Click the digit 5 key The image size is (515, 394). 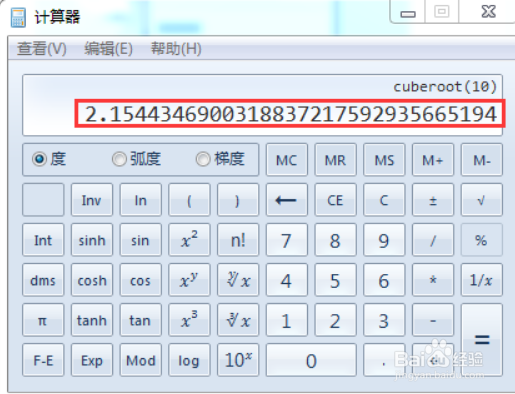[335, 280]
